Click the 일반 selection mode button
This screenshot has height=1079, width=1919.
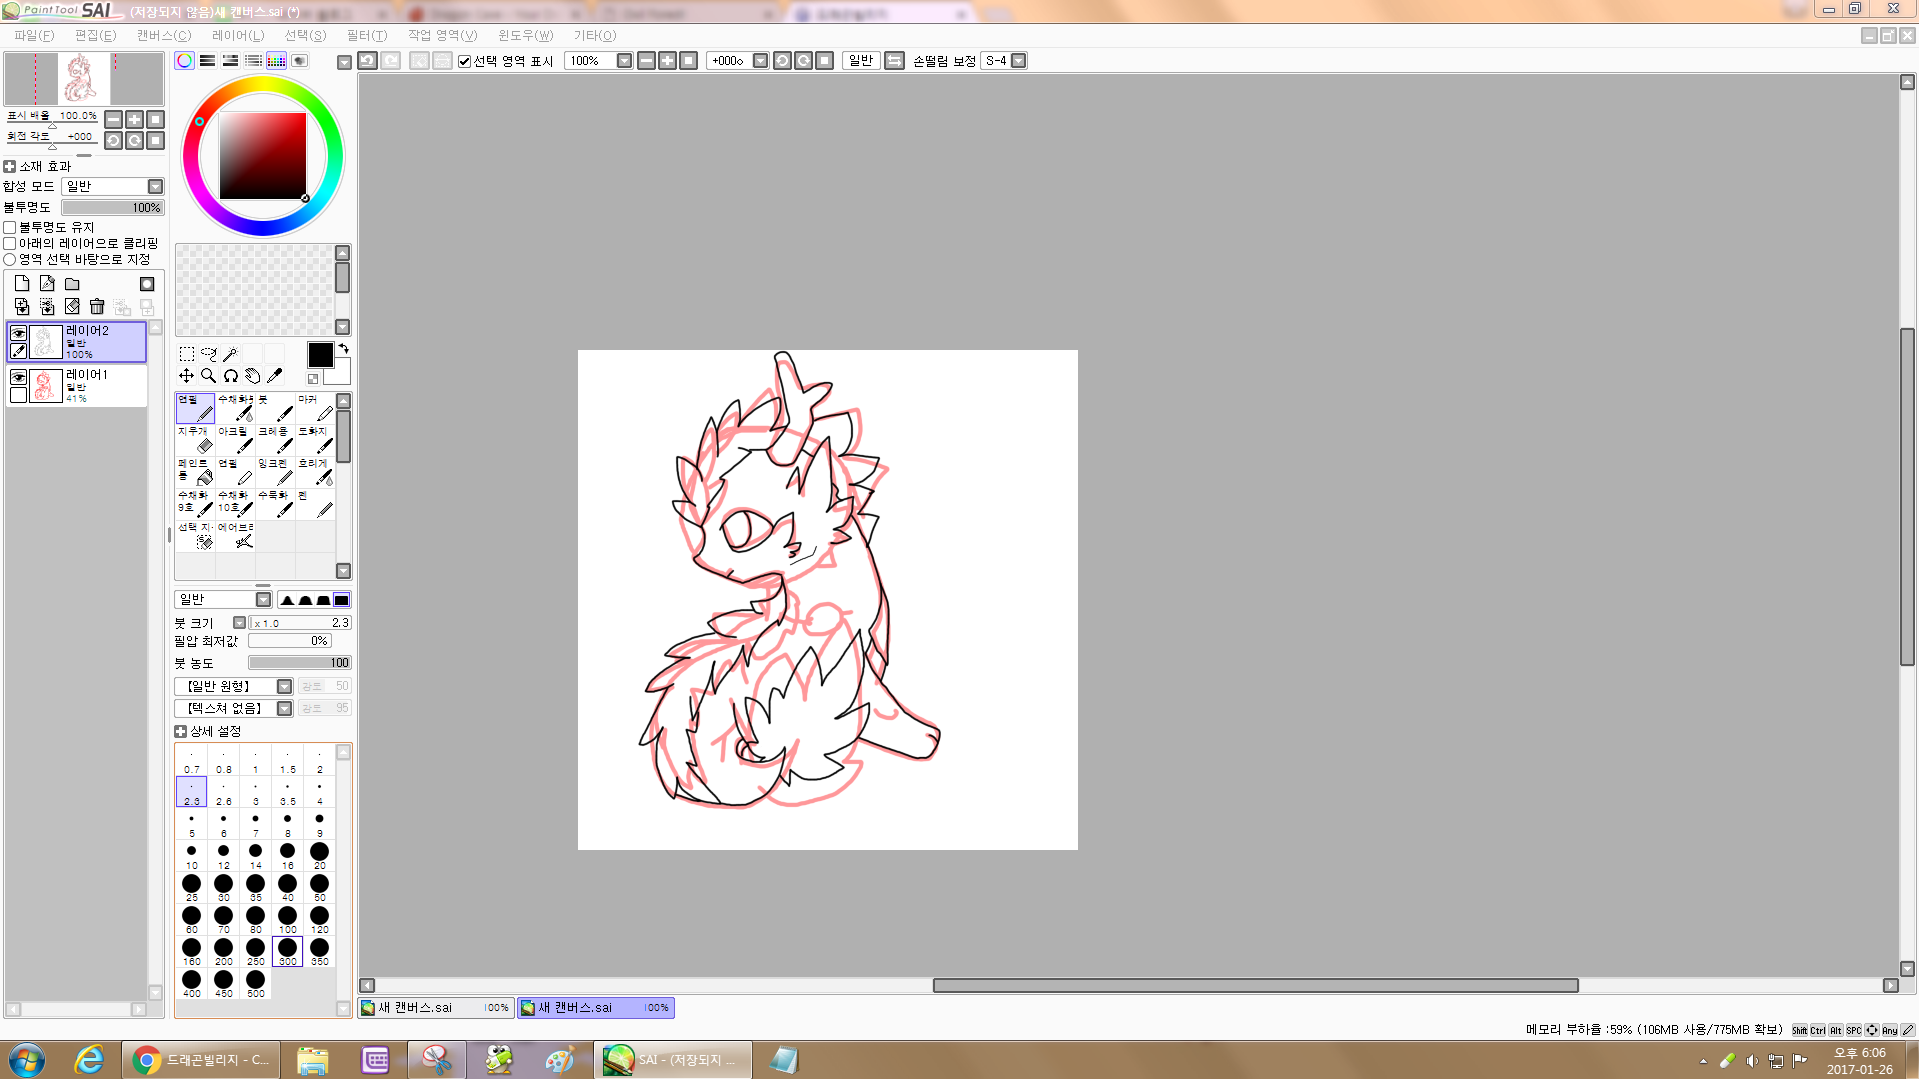[x=861, y=61]
